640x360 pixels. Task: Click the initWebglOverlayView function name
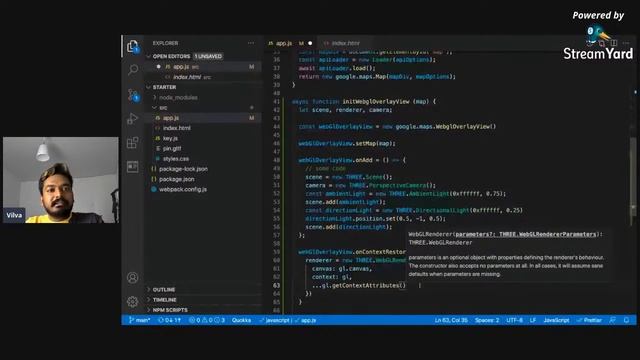click(x=376, y=102)
